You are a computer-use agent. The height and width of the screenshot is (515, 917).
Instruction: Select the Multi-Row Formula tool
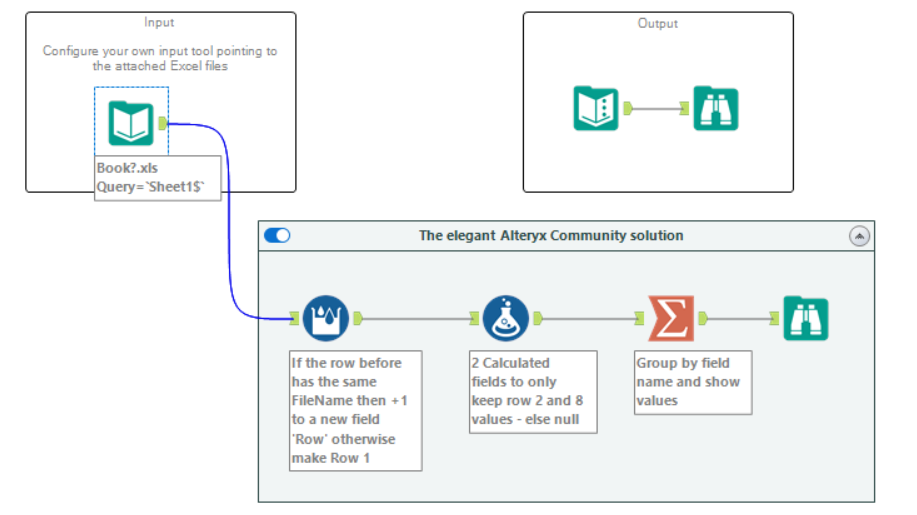click(x=326, y=318)
